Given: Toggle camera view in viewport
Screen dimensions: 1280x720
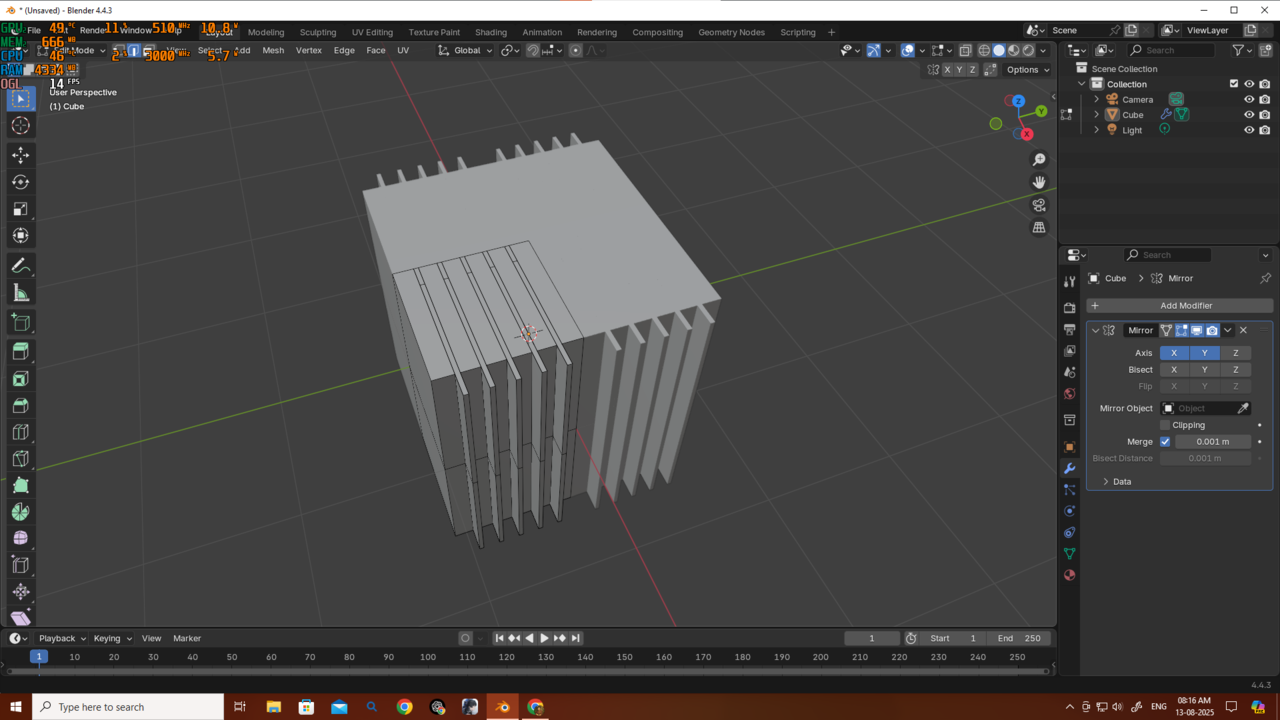Looking at the screenshot, I should (1039, 205).
